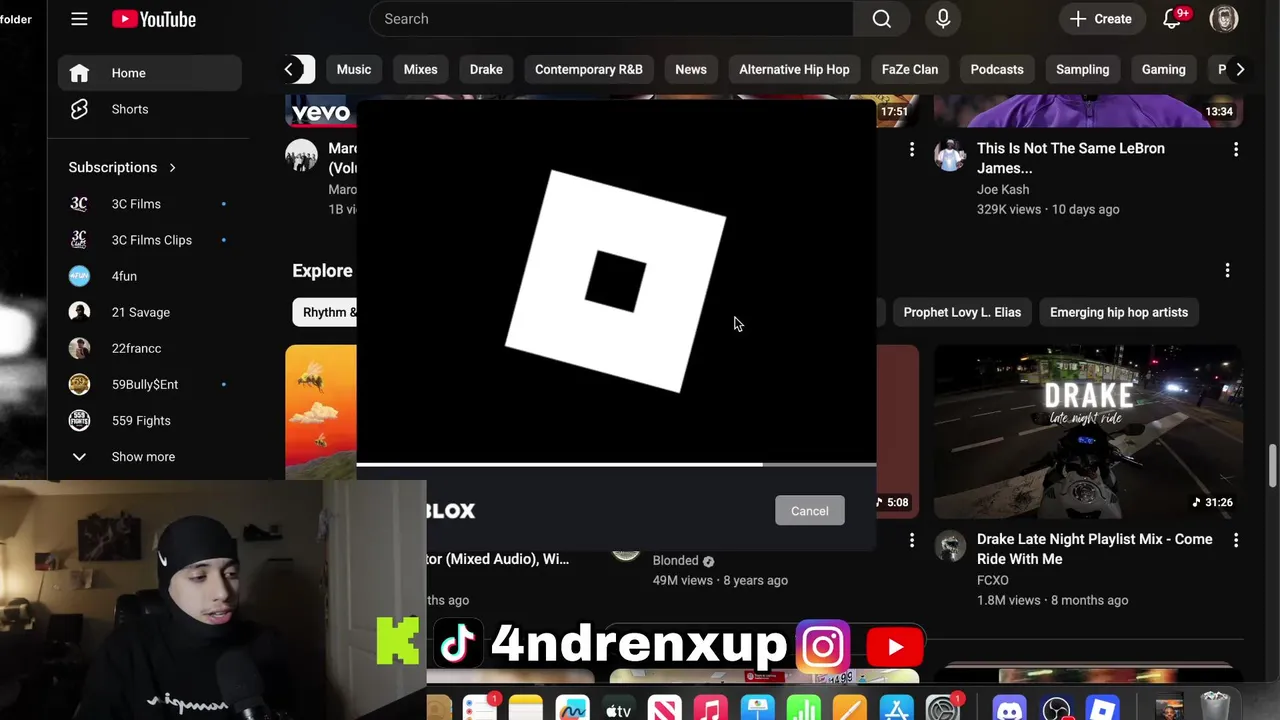Cancel the Roblox launch dialog

tap(810, 511)
